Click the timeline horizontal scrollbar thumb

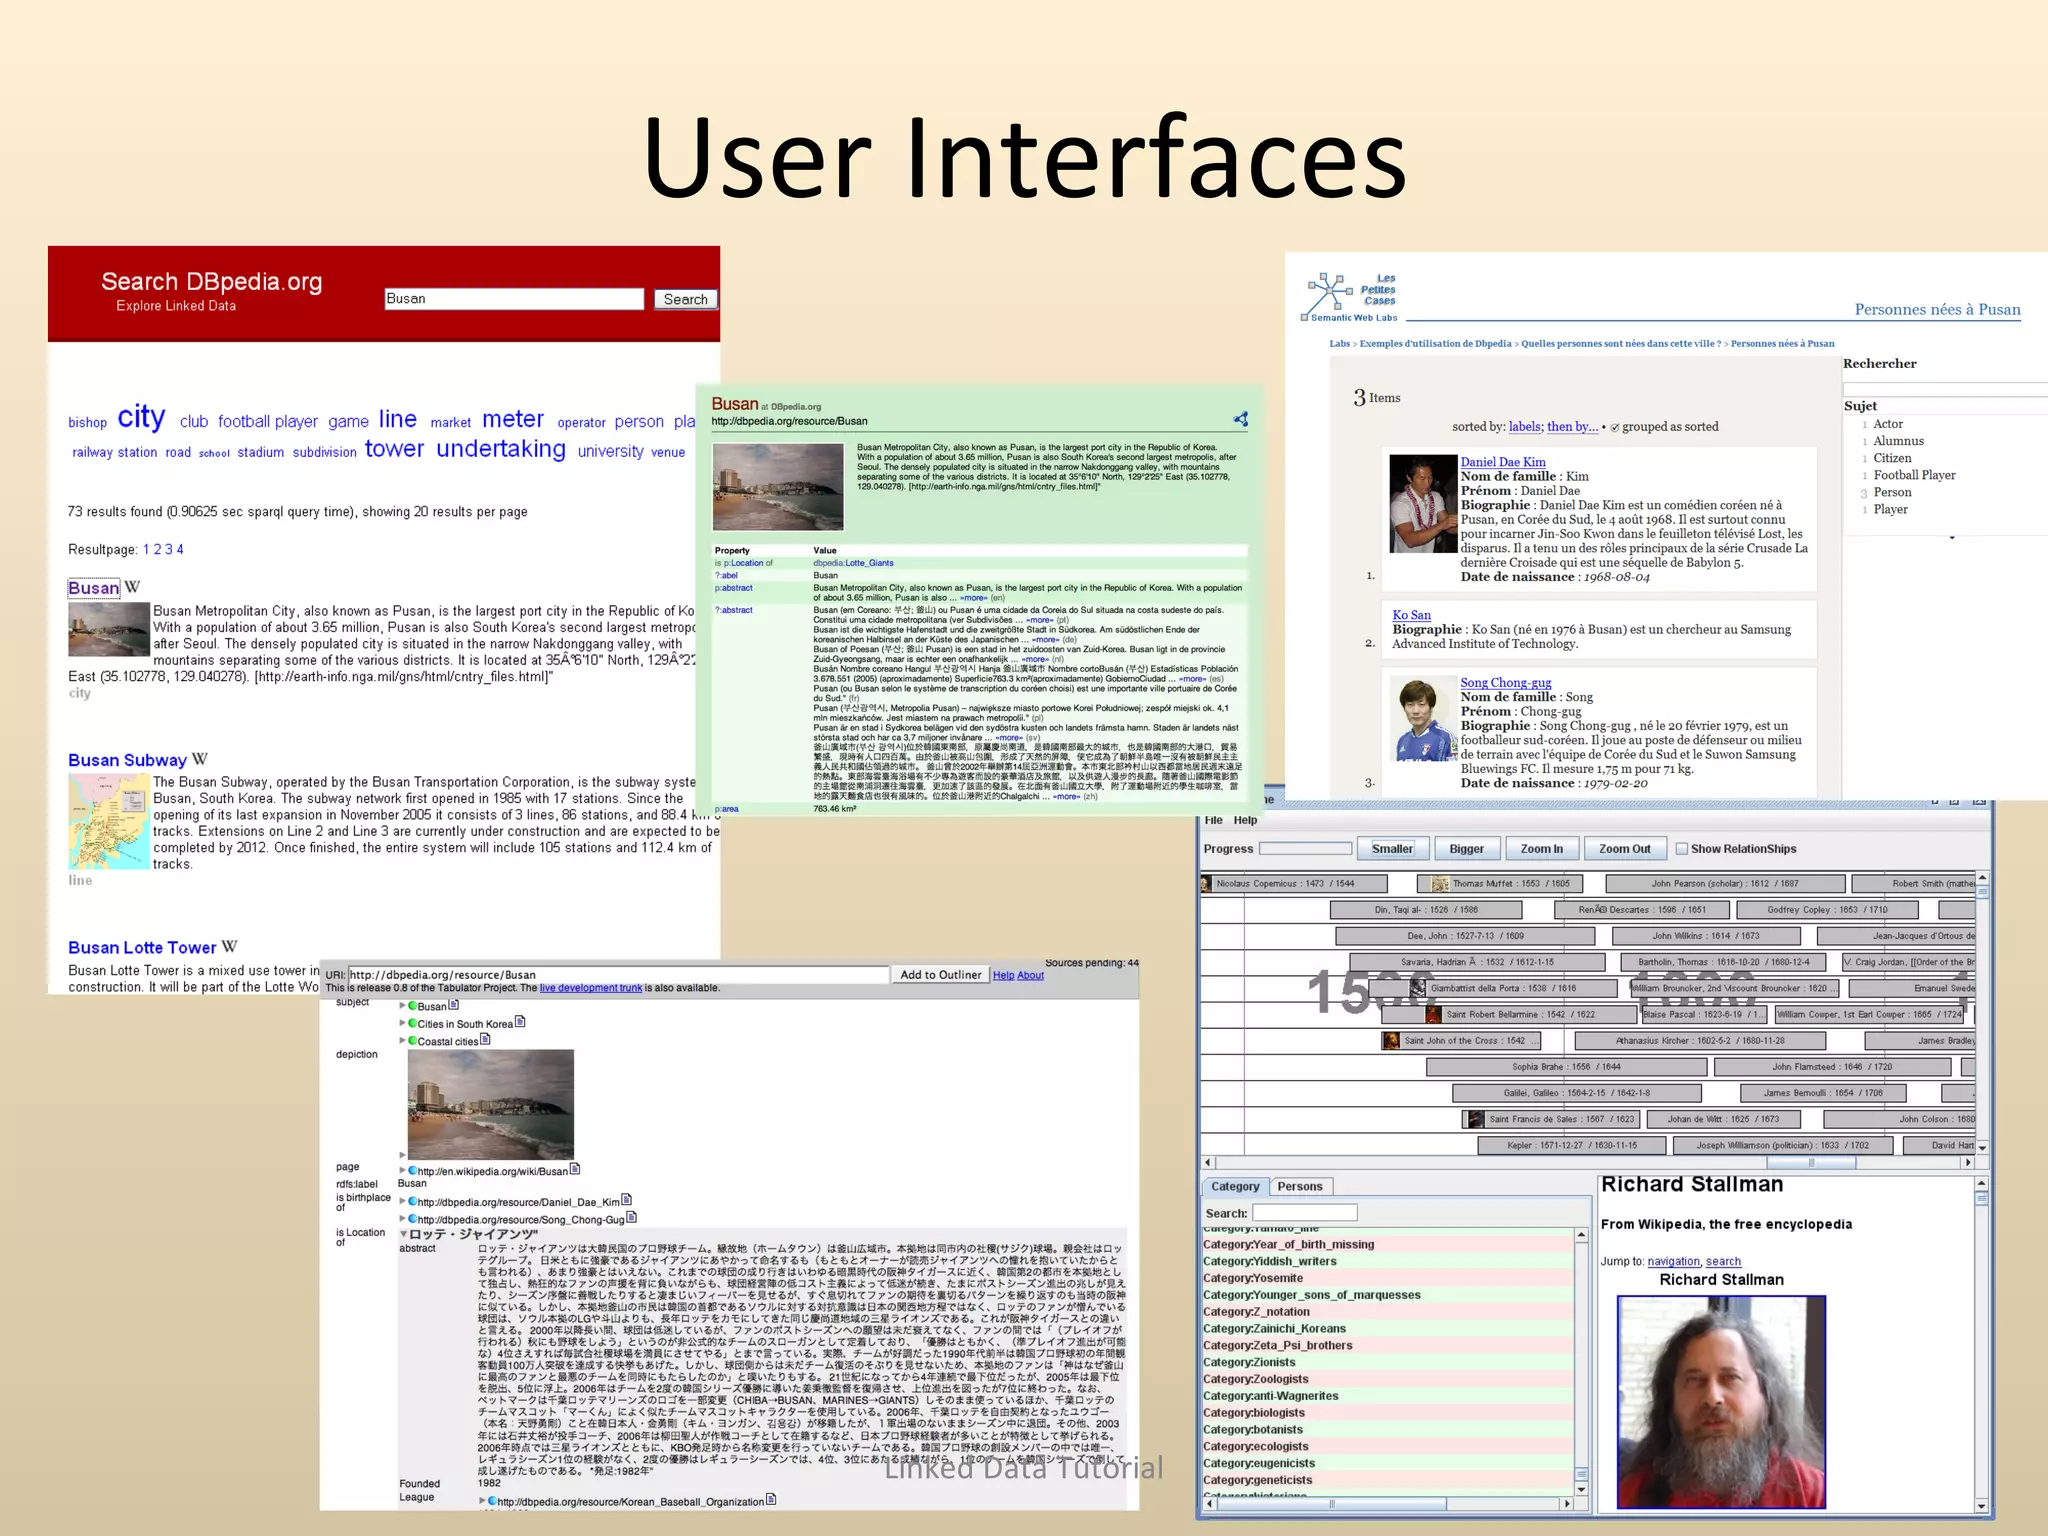[x=1811, y=1162]
